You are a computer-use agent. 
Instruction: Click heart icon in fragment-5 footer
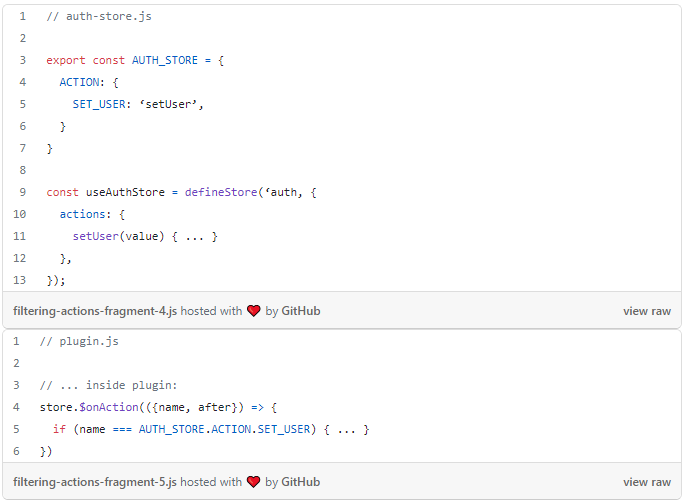[x=253, y=482]
